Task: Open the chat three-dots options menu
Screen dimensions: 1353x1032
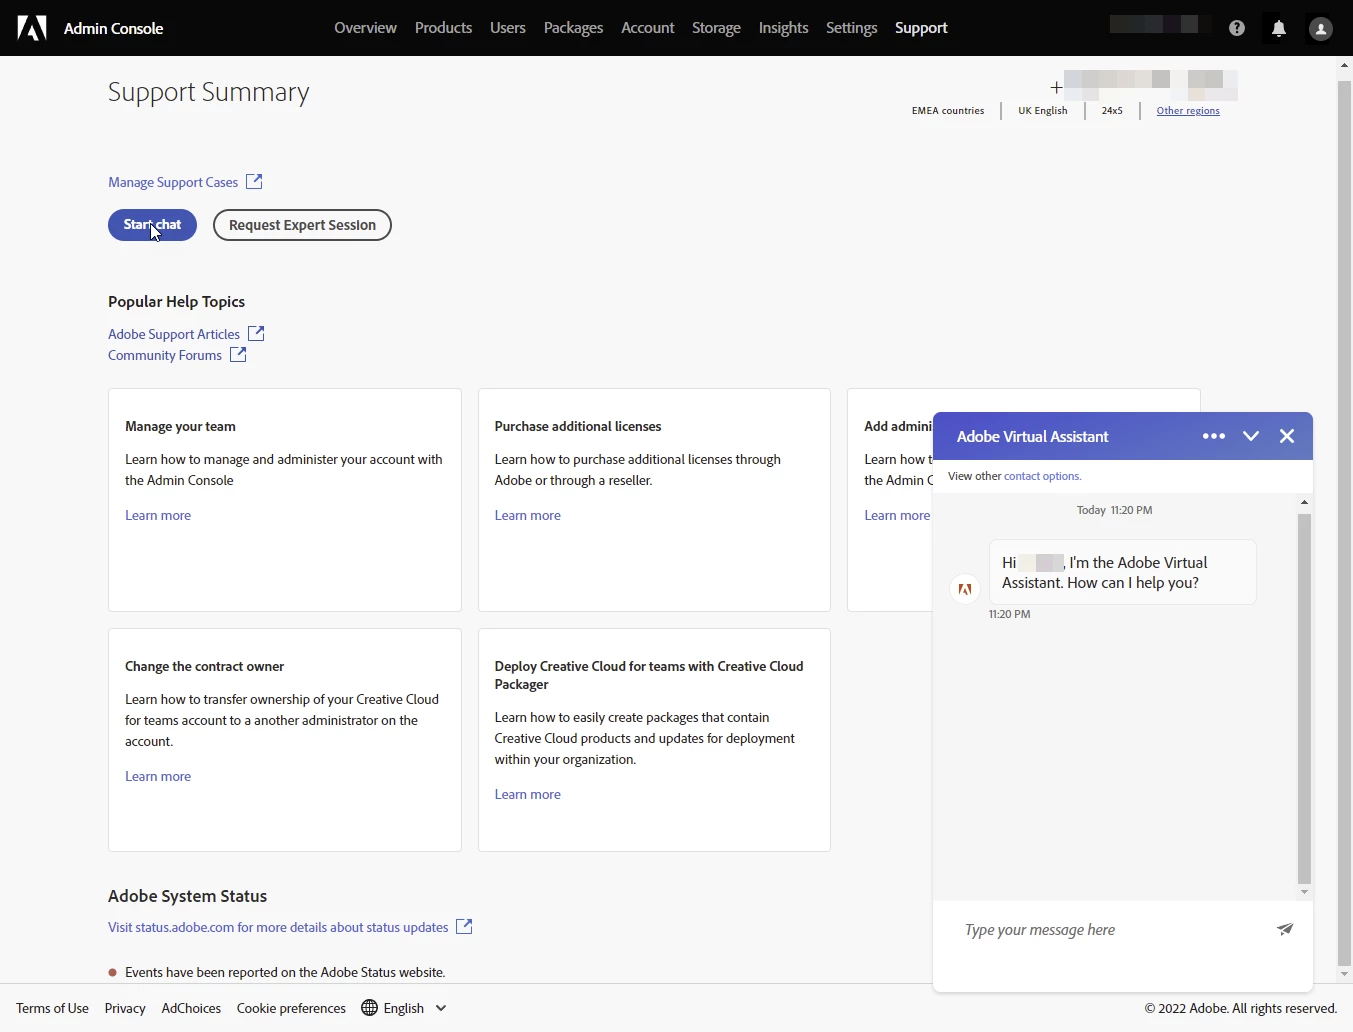Action: (x=1214, y=436)
